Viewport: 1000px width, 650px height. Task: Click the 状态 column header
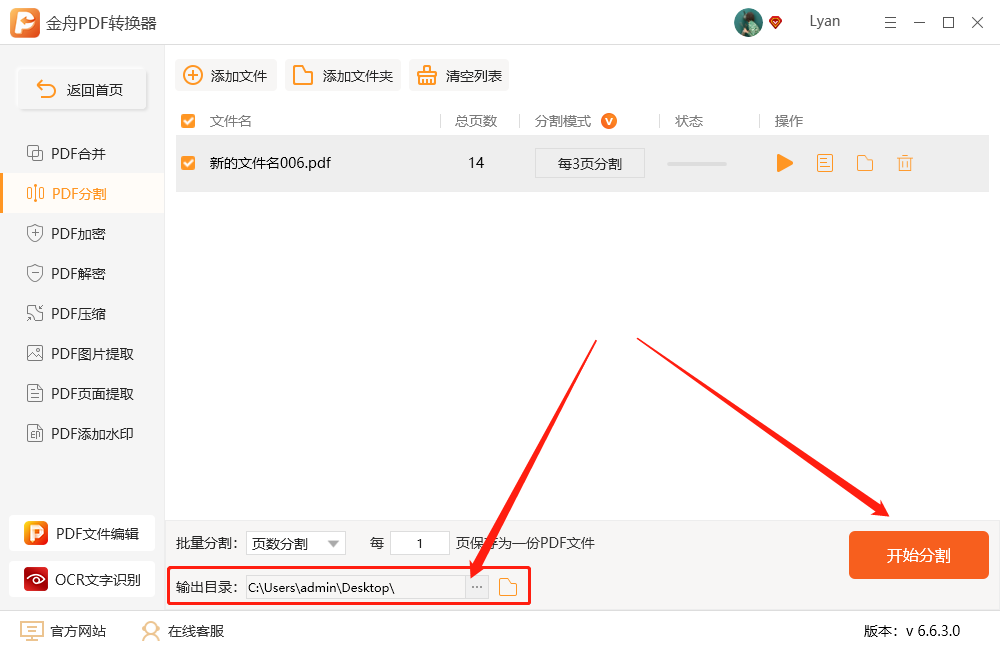(689, 121)
